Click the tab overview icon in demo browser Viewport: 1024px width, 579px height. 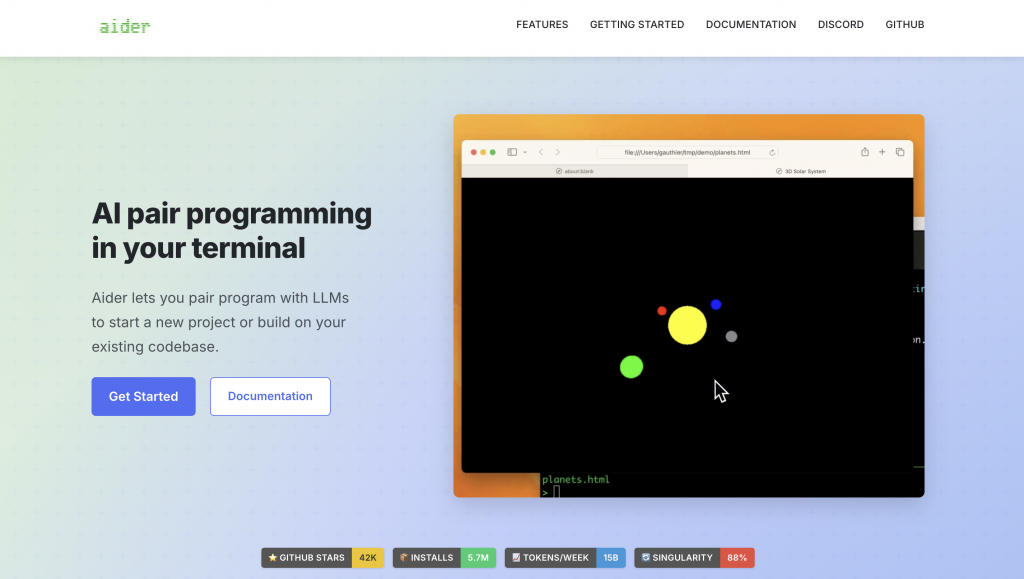[900, 152]
